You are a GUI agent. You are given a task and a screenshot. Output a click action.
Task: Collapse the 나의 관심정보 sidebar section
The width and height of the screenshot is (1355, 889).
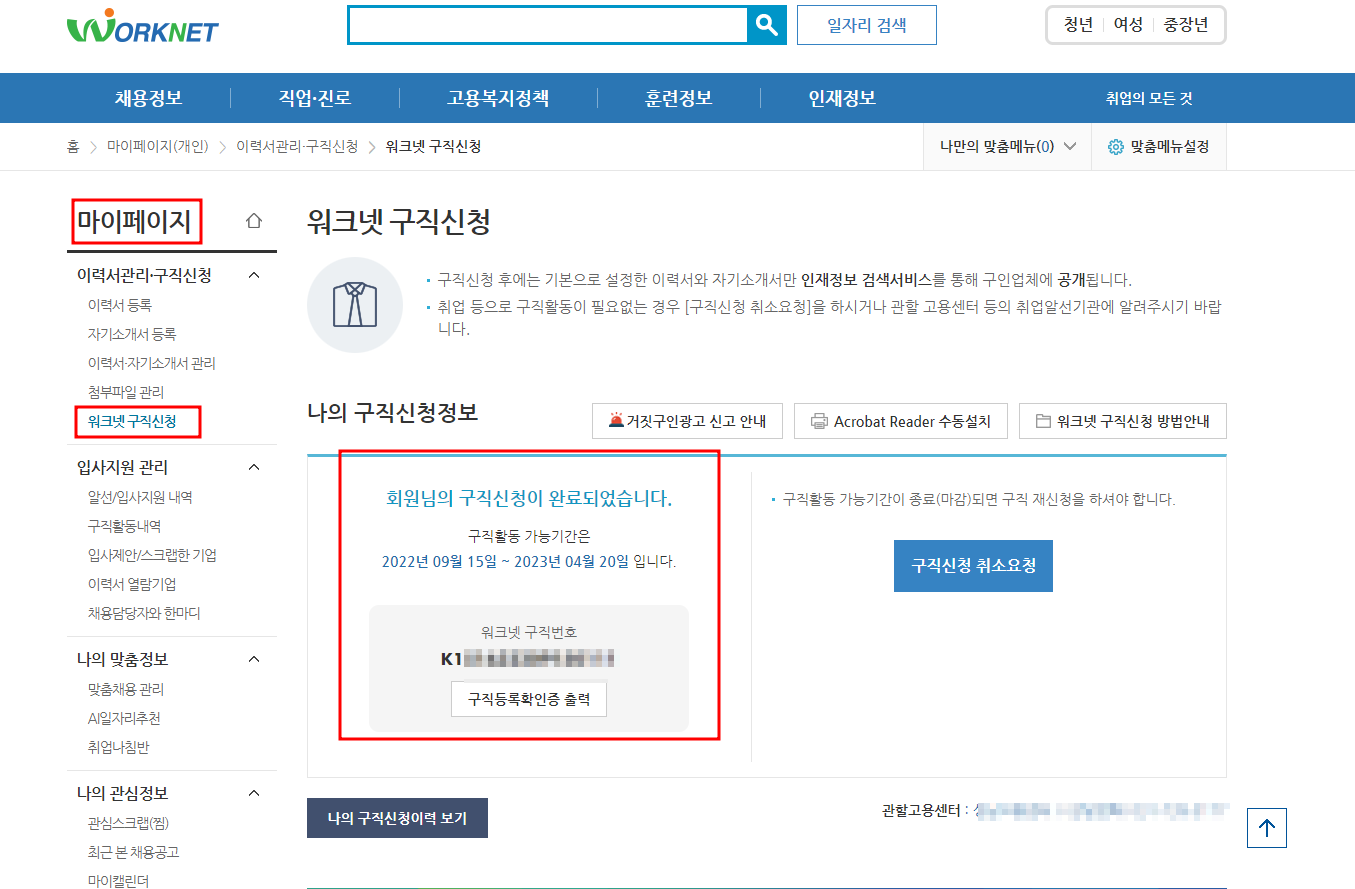coord(254,793)
